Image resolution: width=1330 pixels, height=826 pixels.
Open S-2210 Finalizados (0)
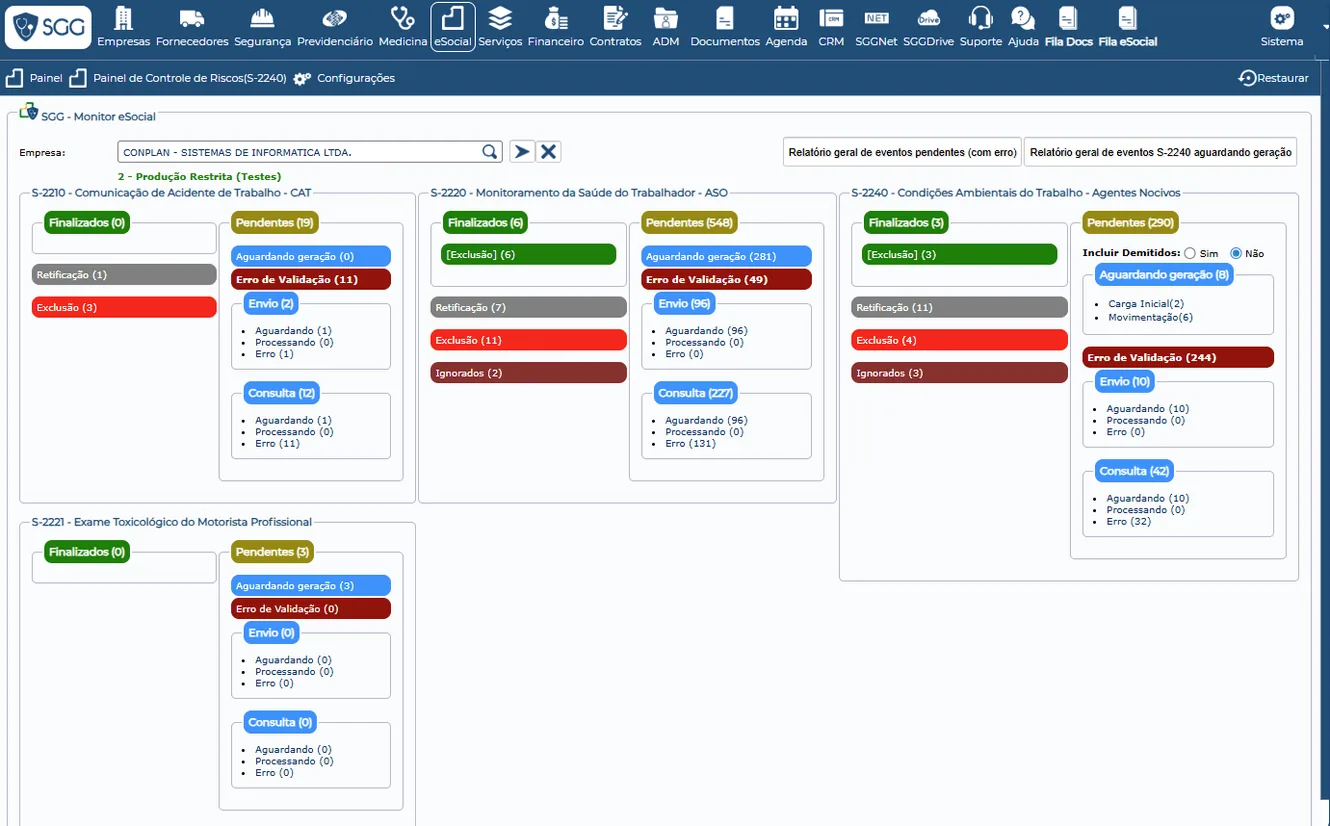coord(87,222)
